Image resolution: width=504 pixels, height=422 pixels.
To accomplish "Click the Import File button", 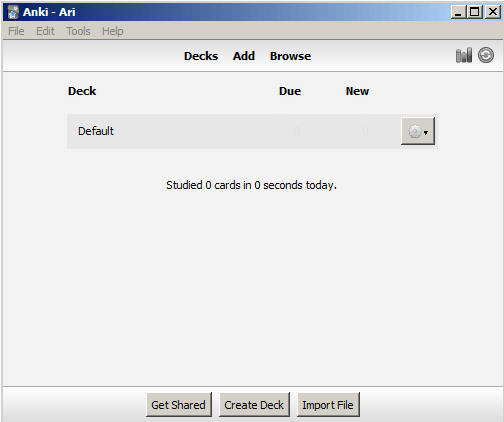I will tap(328, 405).
